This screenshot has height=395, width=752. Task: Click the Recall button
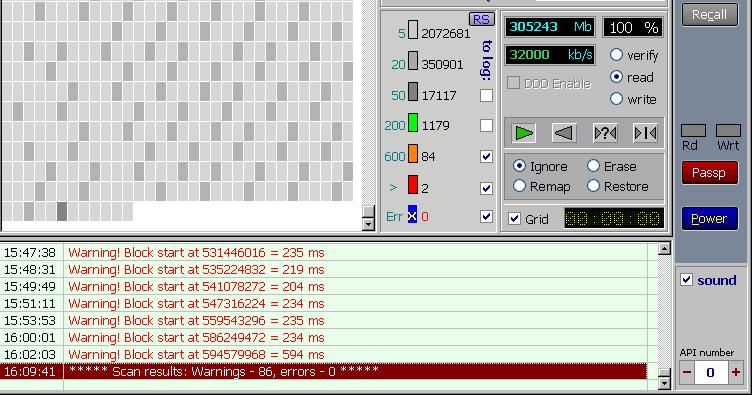tap(710, 15)
